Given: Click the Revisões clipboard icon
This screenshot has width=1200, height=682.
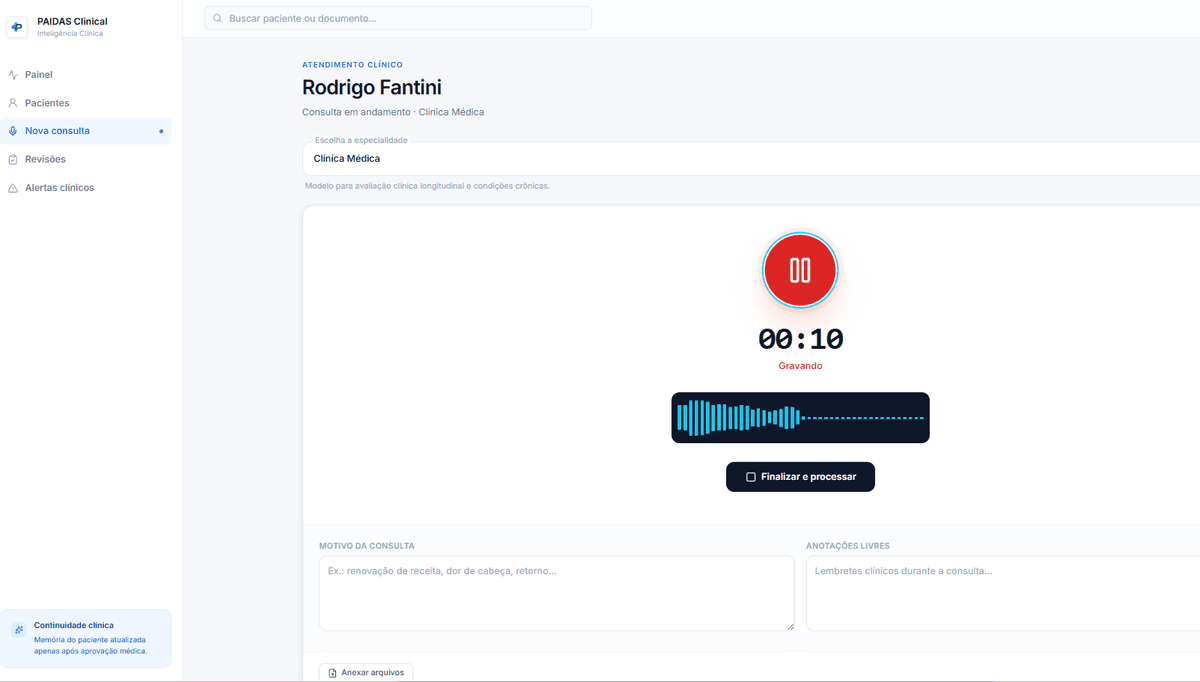Looking at the screenshot, I should coord(13,159).
